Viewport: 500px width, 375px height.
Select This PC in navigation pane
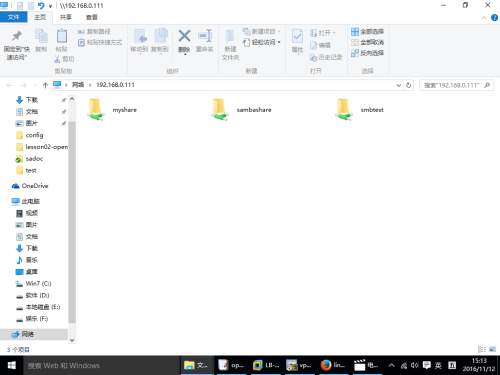coord(26,201)
